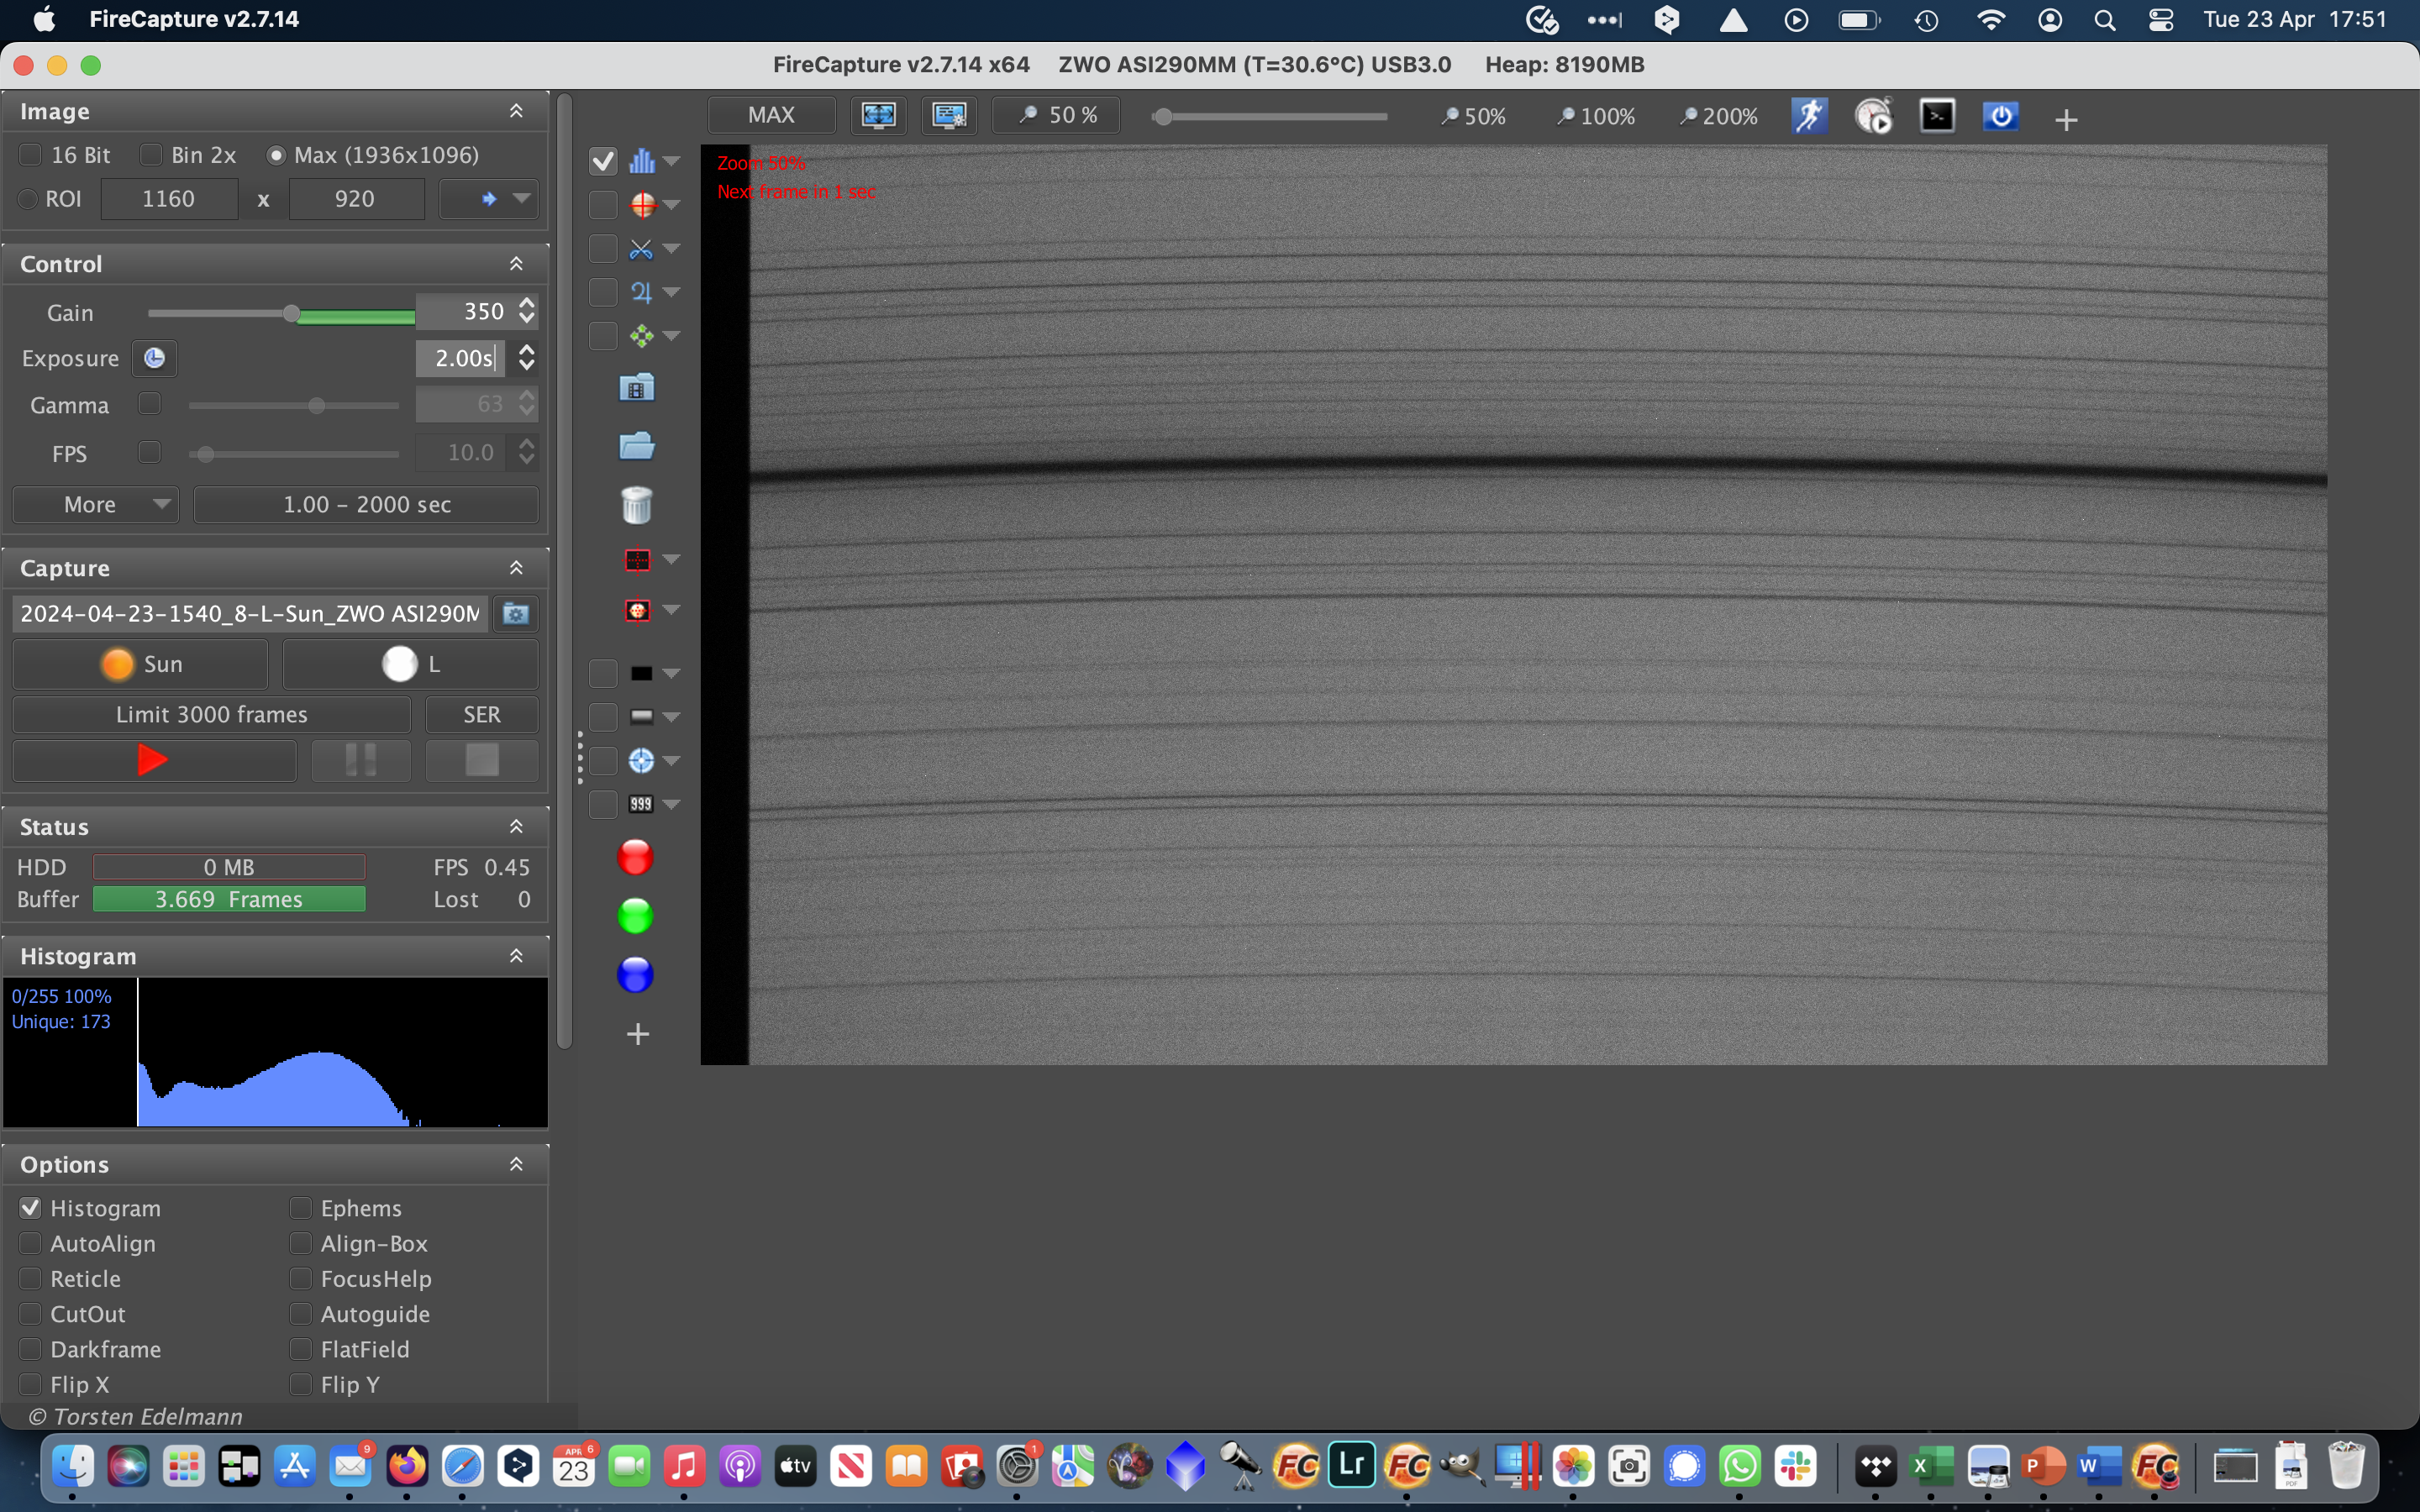Viewport: 2420px width, 1512px height.
Task: Click the running man autorun icon
Action: tap(1810, 116)
